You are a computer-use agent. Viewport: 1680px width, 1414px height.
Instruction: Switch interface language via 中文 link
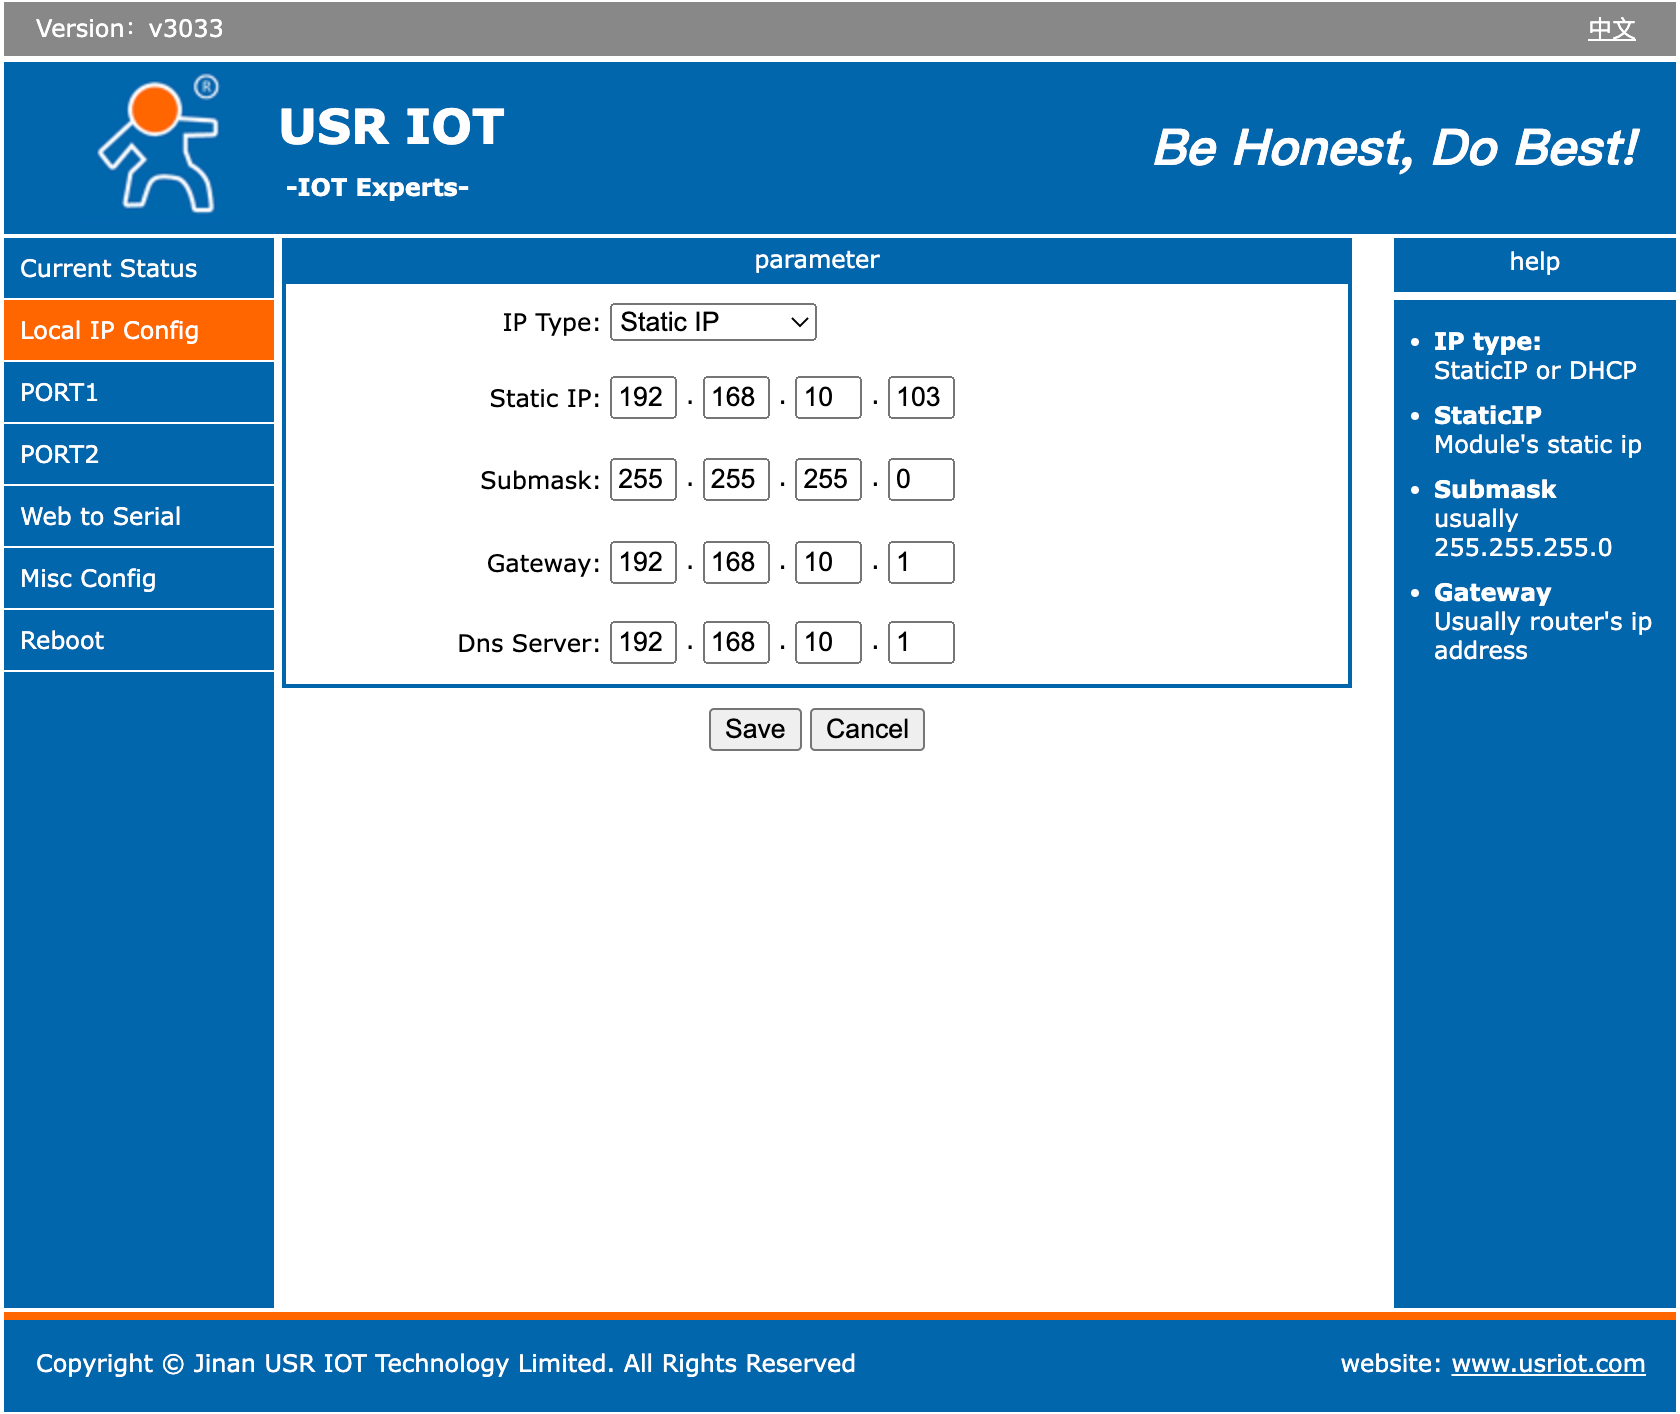(1612, 28)
